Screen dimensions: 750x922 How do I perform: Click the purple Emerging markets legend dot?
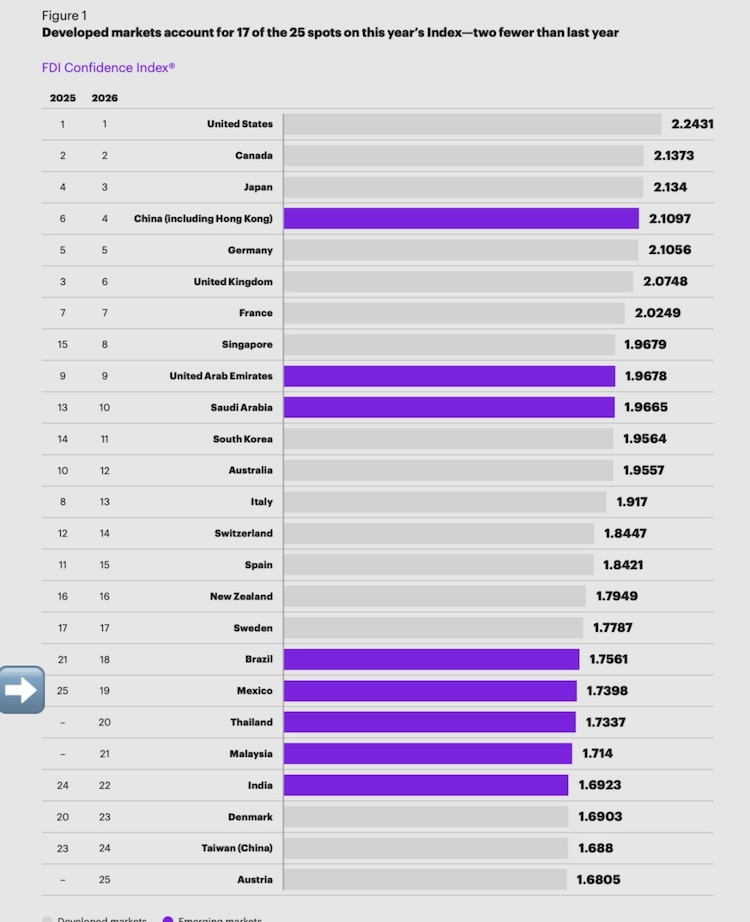(x=167, y=919)
